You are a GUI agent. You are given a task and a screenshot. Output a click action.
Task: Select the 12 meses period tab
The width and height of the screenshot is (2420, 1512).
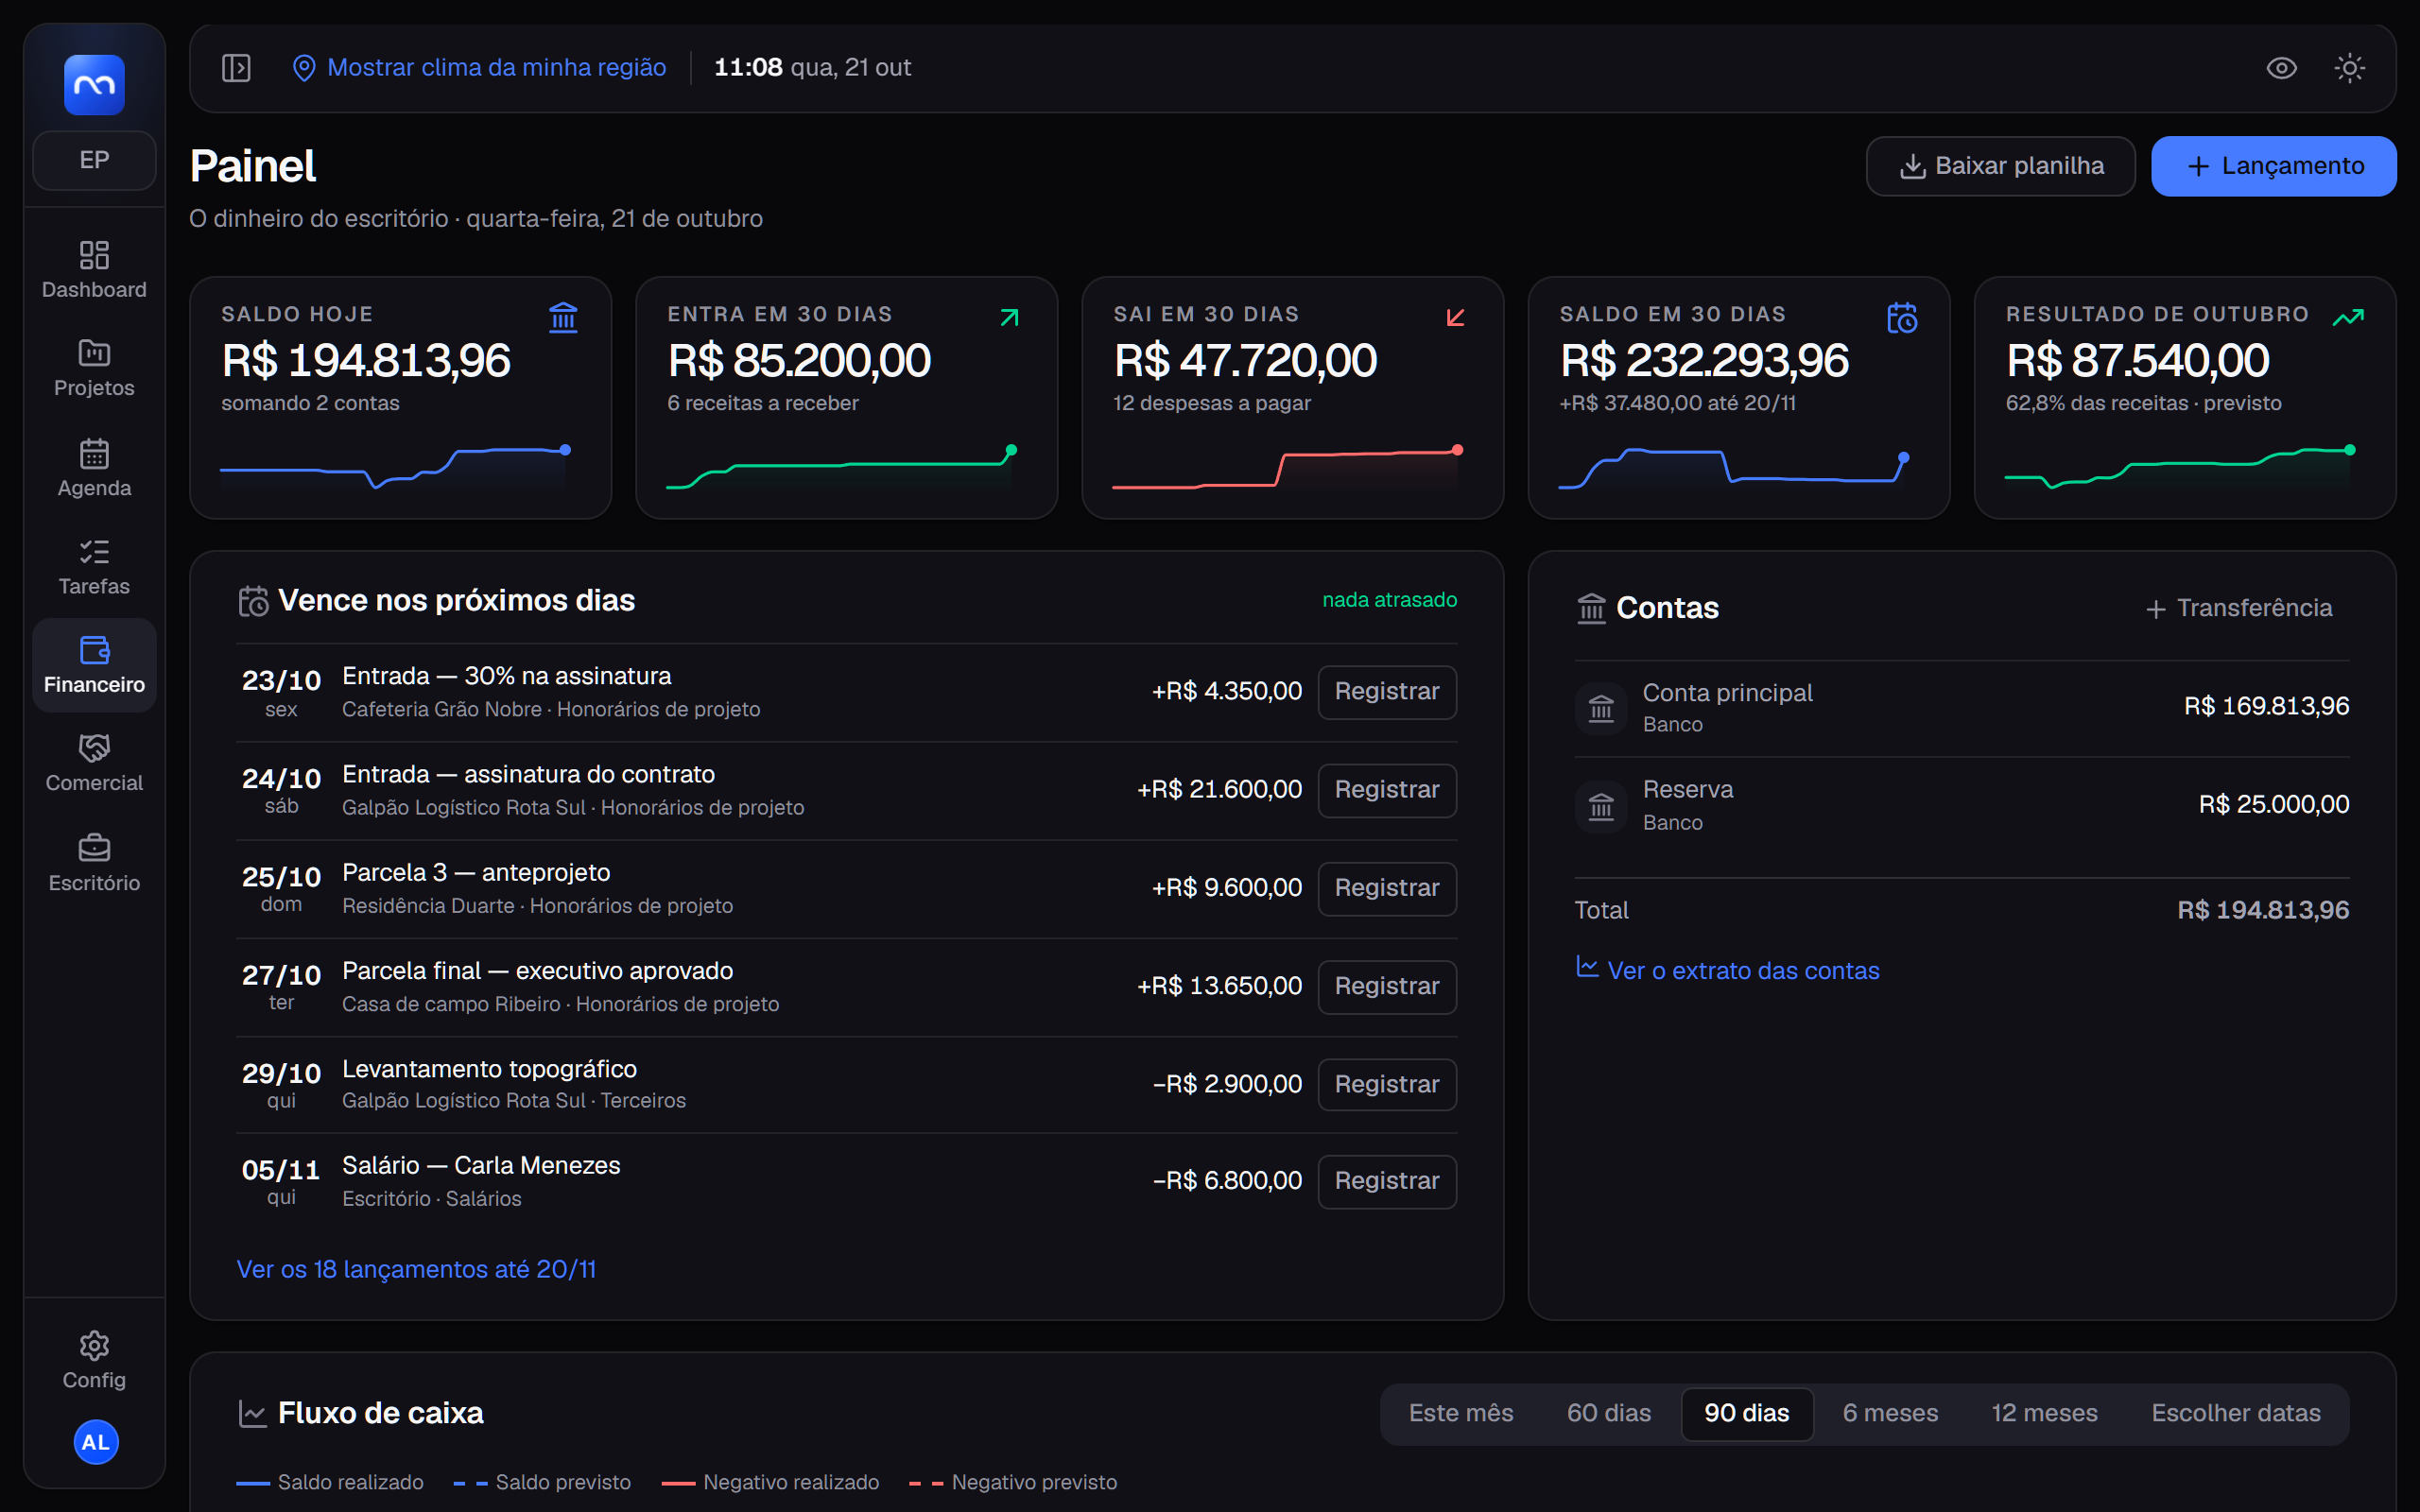tap(2044, 1413)
